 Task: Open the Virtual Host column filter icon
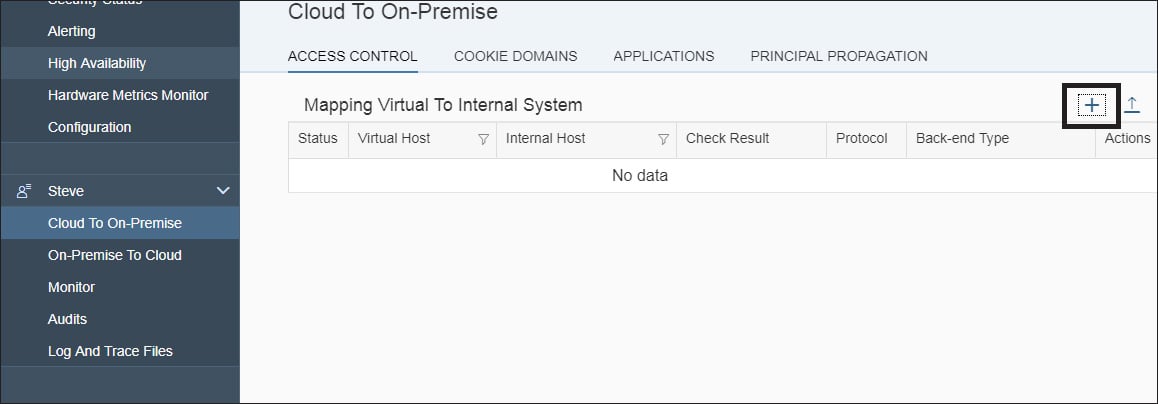click(x=484, y=139)
